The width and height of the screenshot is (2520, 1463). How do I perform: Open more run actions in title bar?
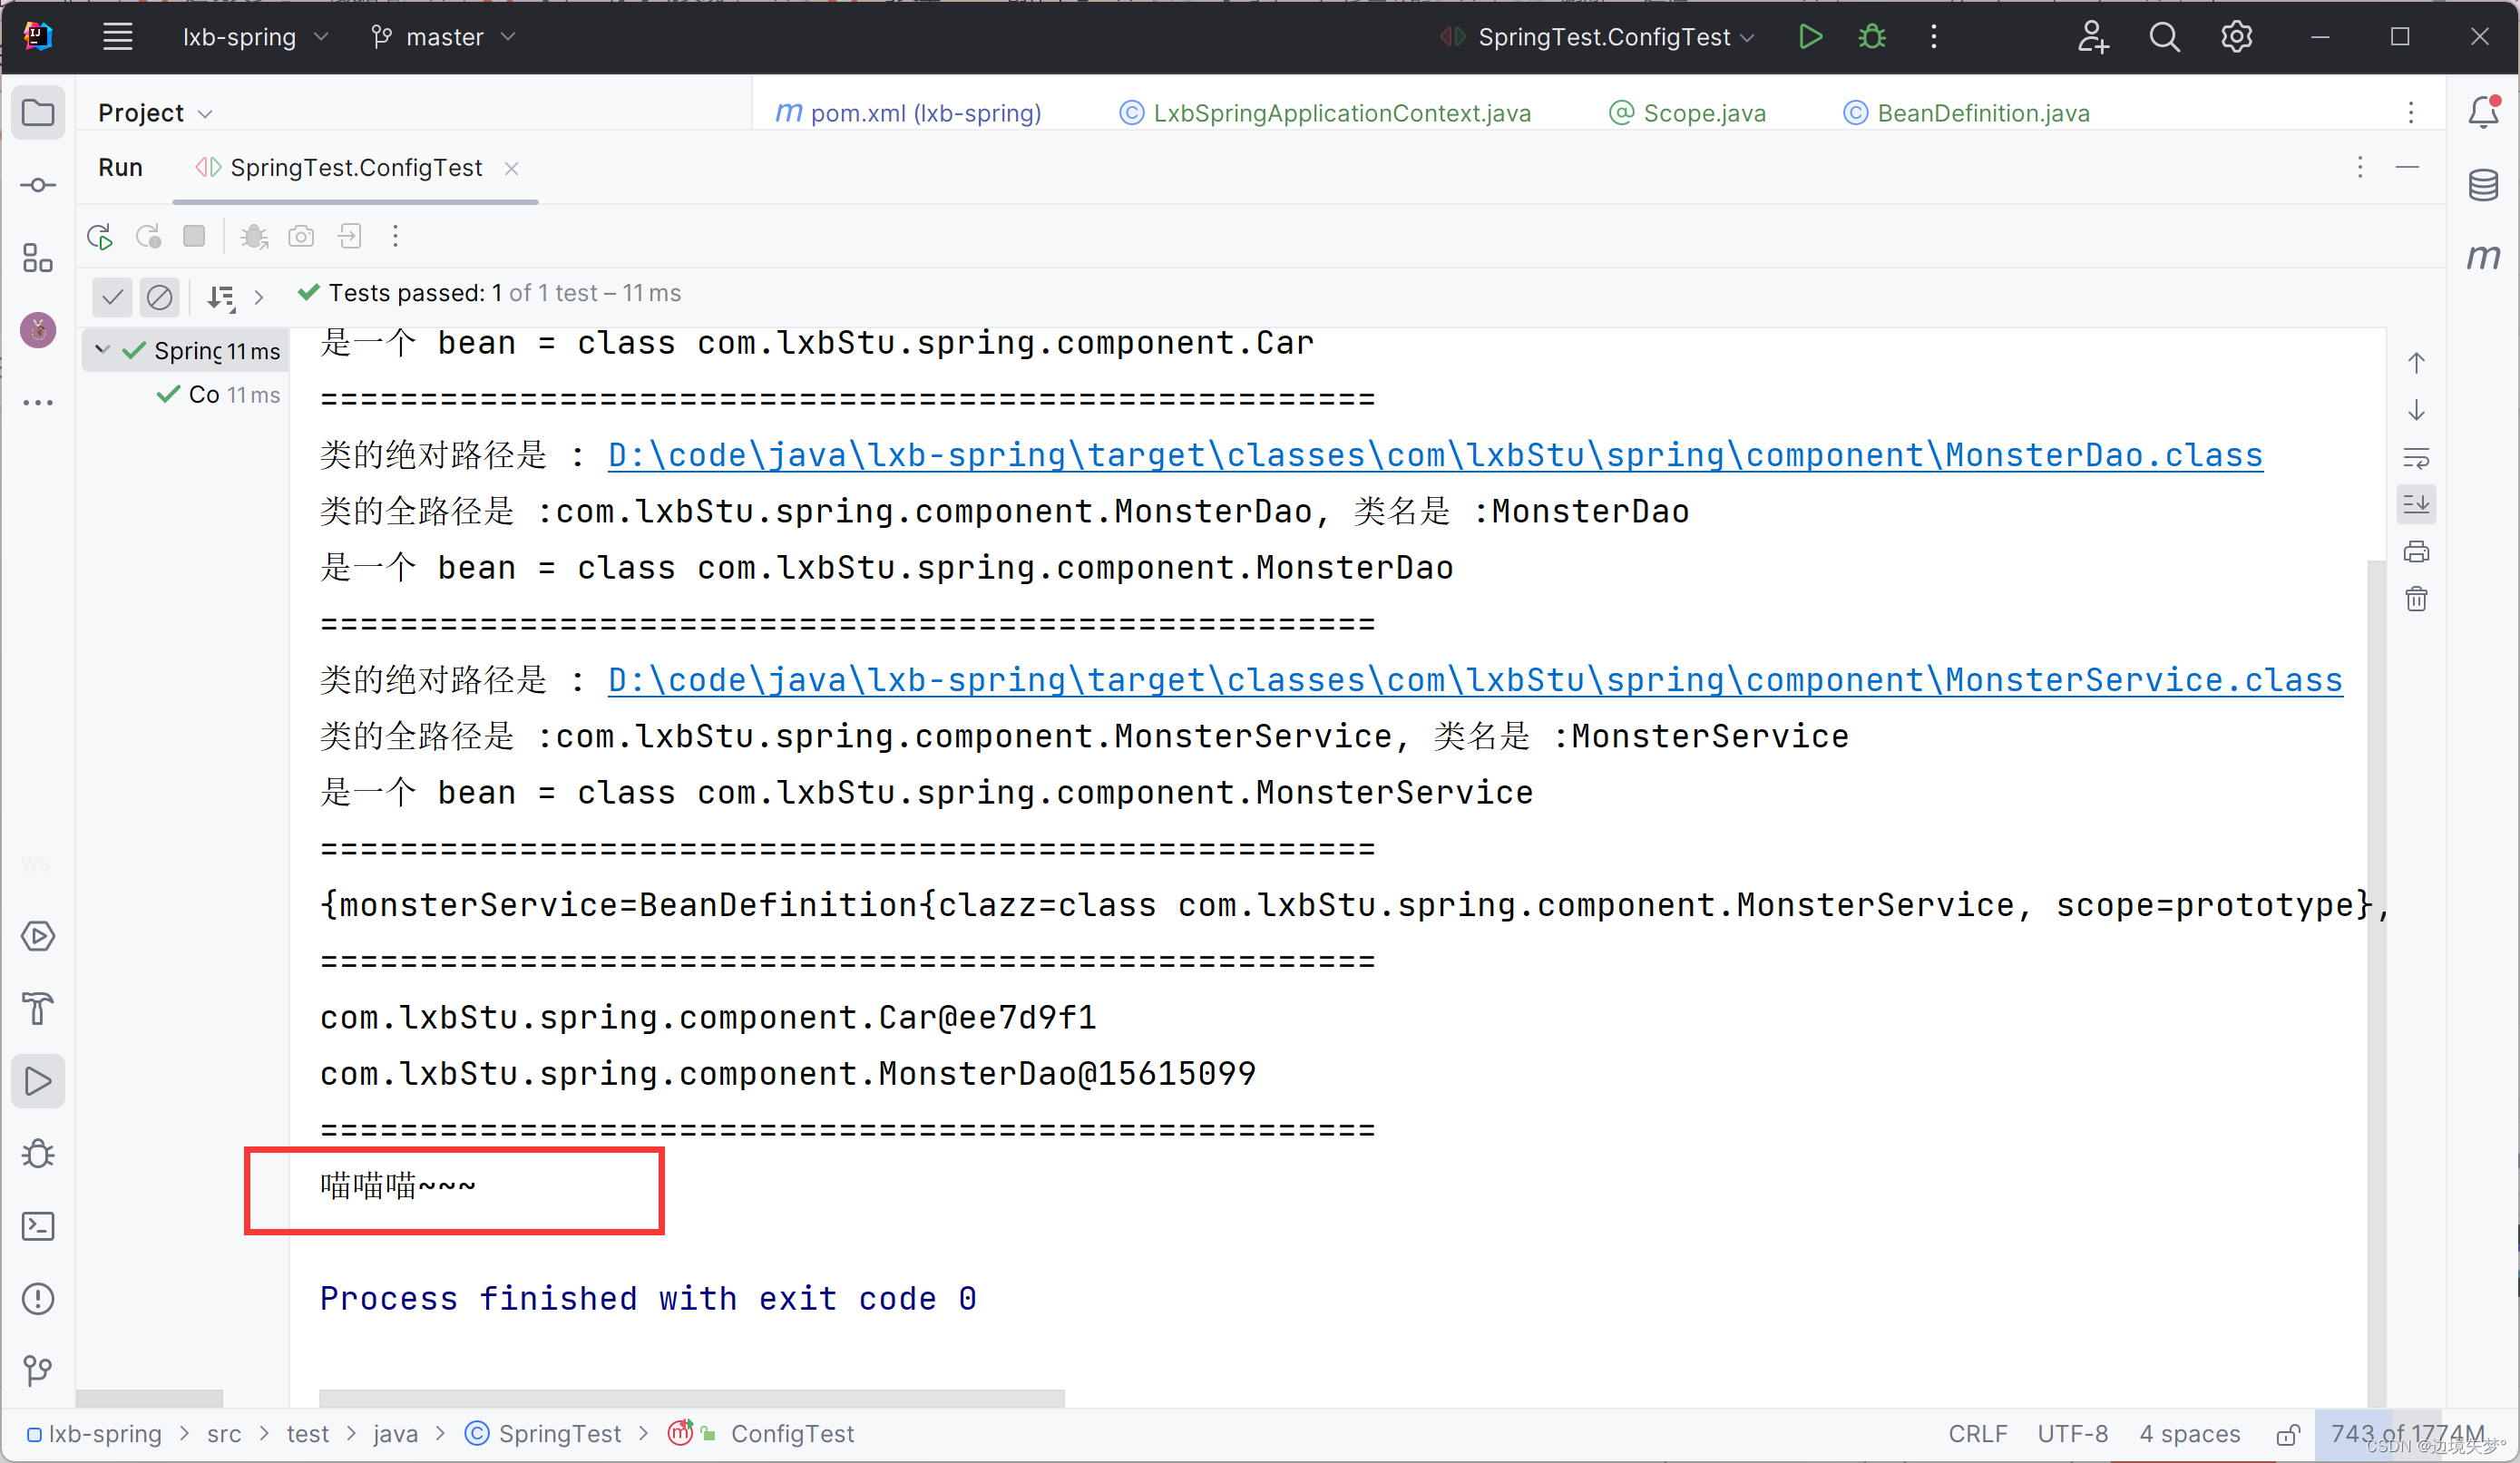coord(1934,37)
